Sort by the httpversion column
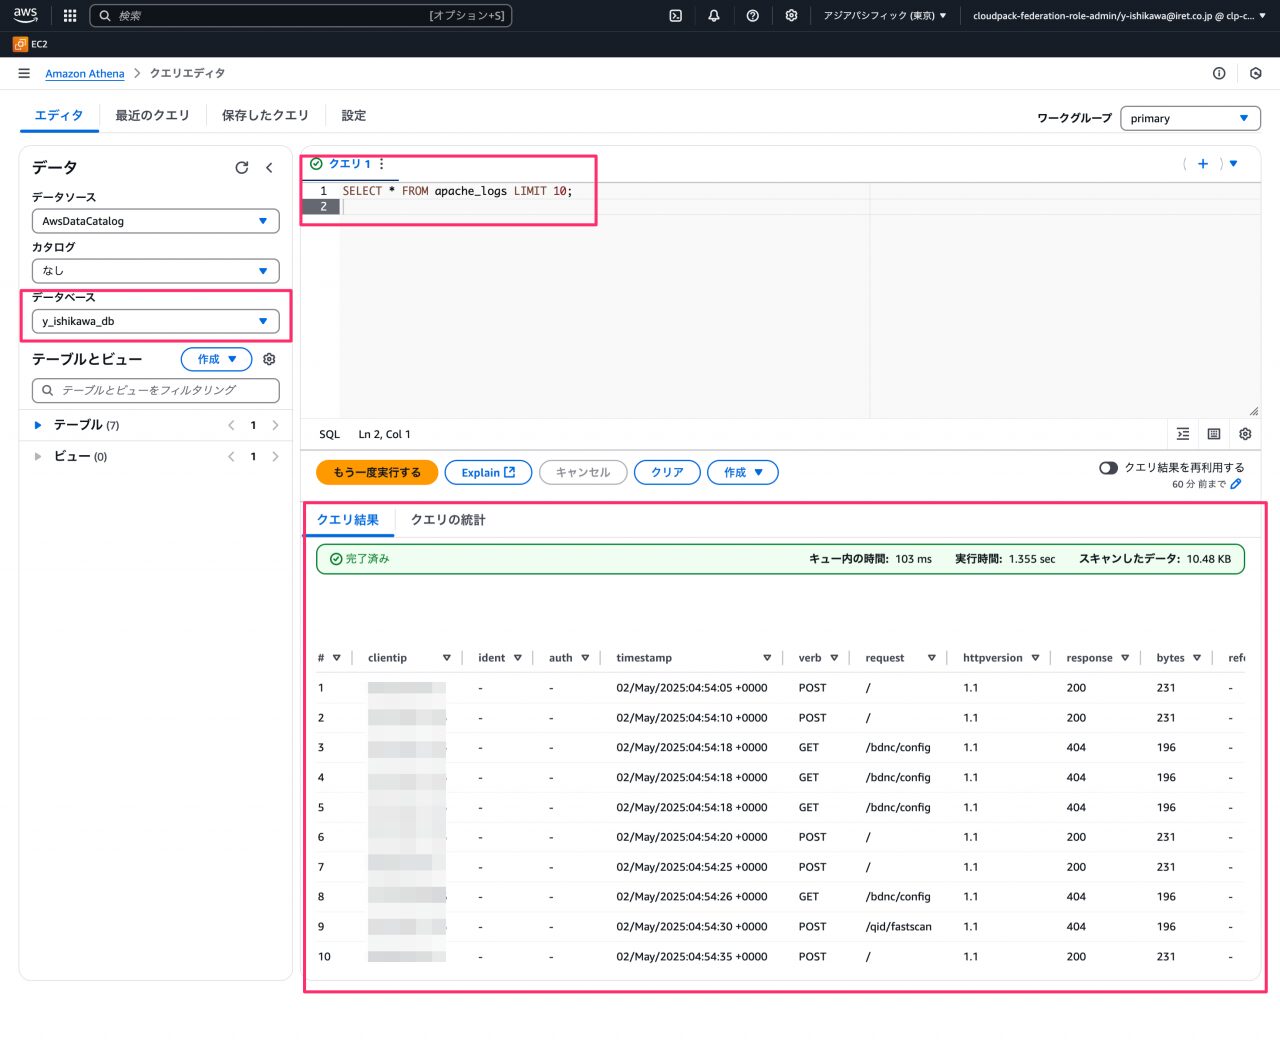The width and height of the screenshot is (1280, 1048). point(1035,658)
